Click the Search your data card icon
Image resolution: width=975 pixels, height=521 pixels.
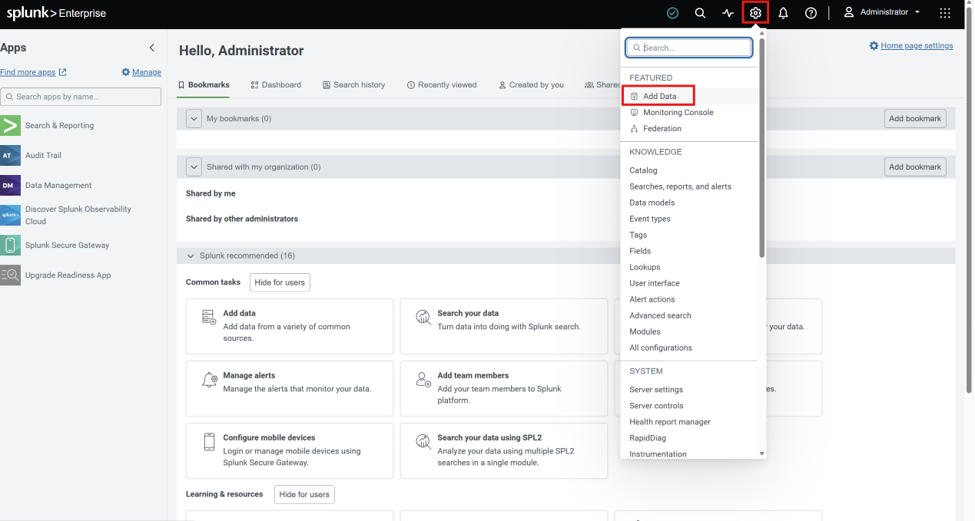pos(423,317)
